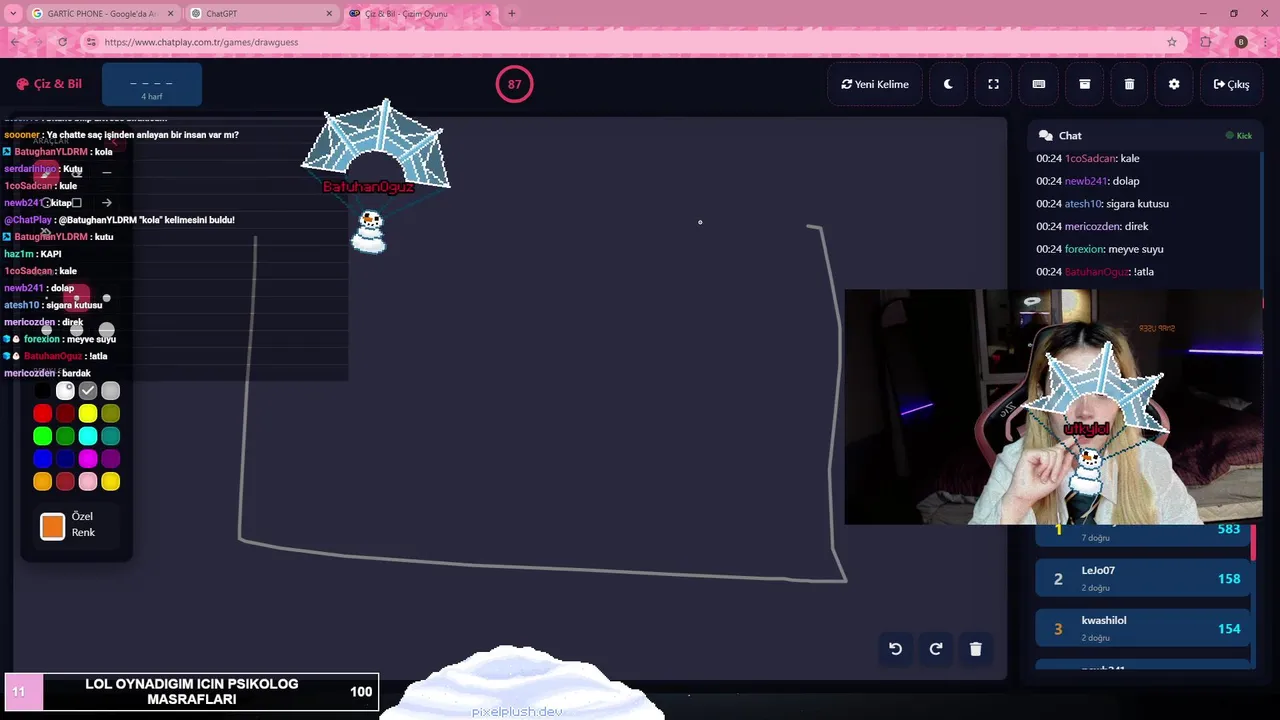
Task: Go back in the browser
Action: point(15,42)
